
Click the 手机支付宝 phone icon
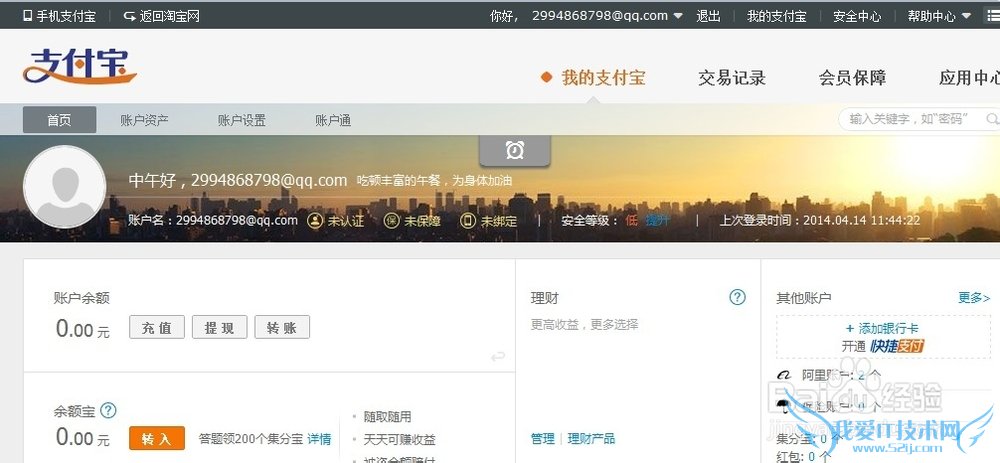tap(27, 16)
